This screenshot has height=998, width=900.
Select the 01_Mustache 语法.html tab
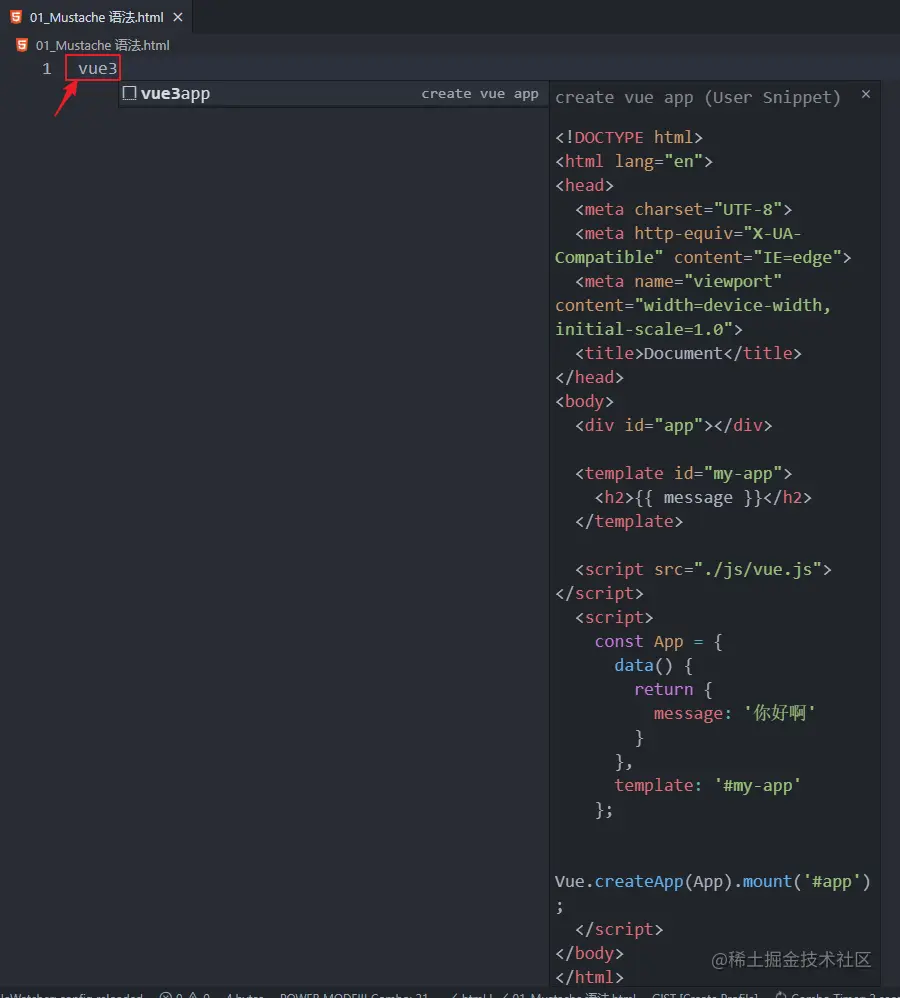coord(96,17)
